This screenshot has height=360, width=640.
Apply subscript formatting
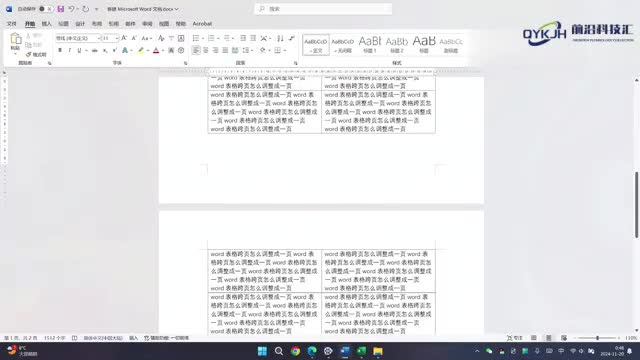point(105,50)
